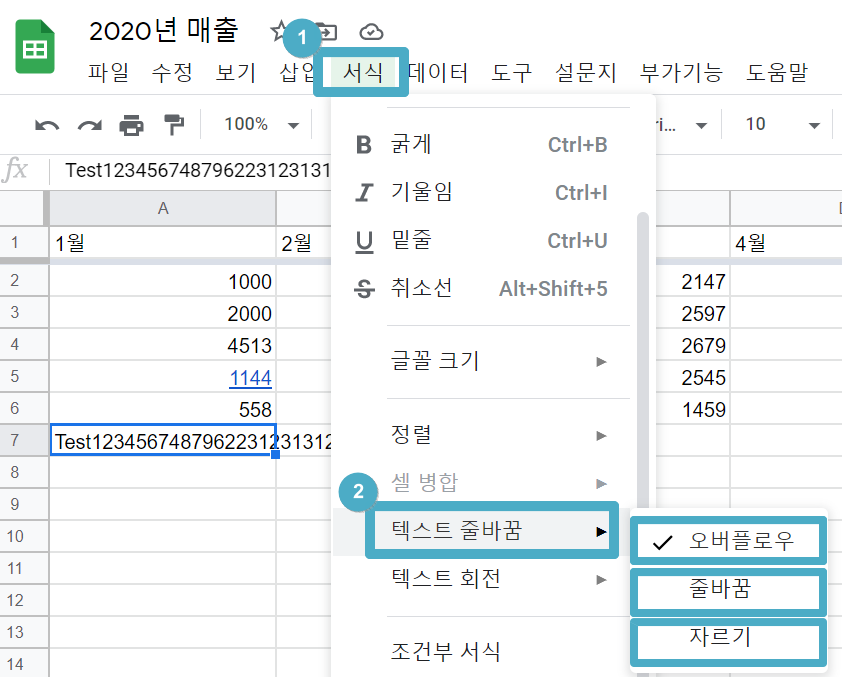
Task: Open the 파일 menu
Action: (108, 72)
